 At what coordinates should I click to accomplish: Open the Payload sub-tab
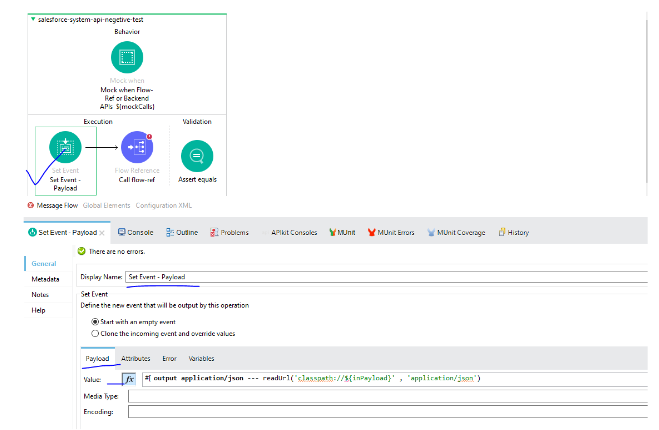[97, 359]
